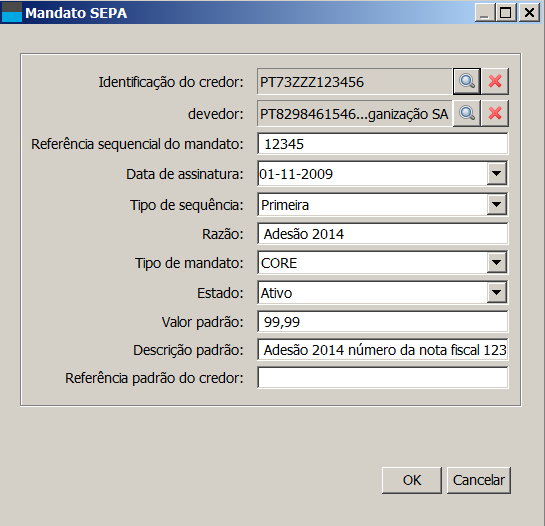545x526 pixels.
Task: Click the devedor value field
Action: tap(355, 114)
